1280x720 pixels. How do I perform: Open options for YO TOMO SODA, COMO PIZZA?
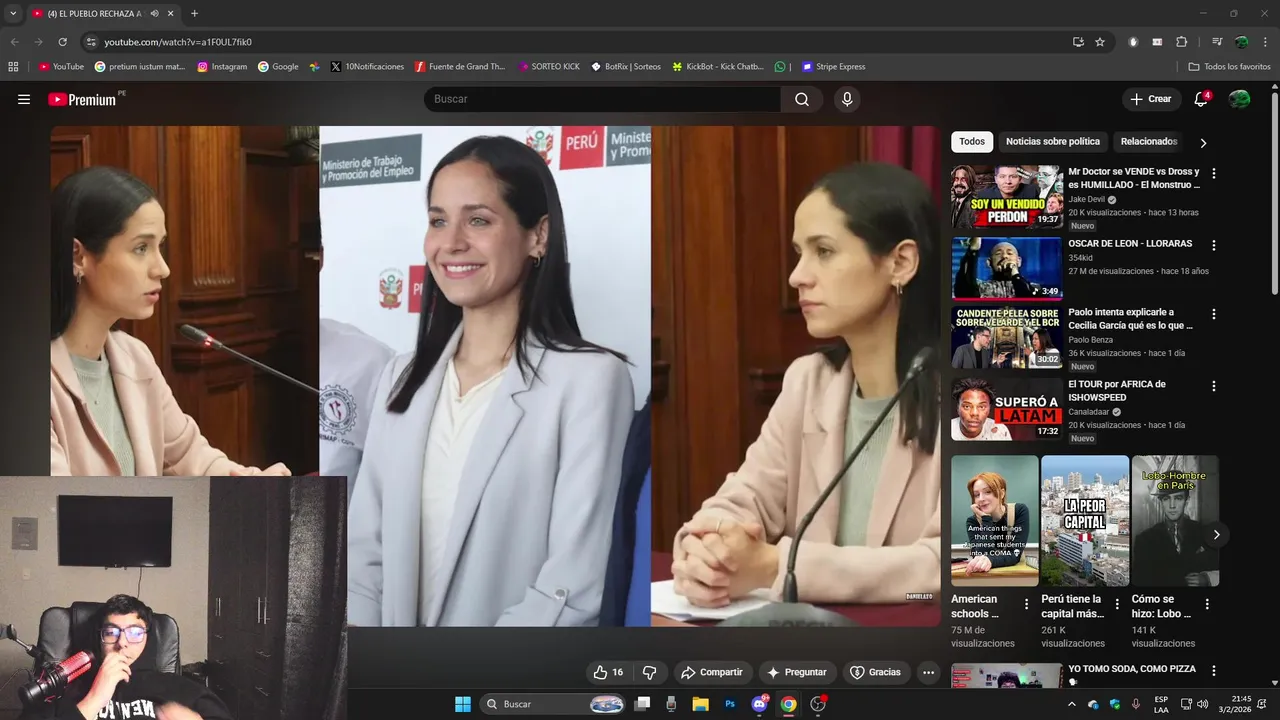coord(1214,671)
